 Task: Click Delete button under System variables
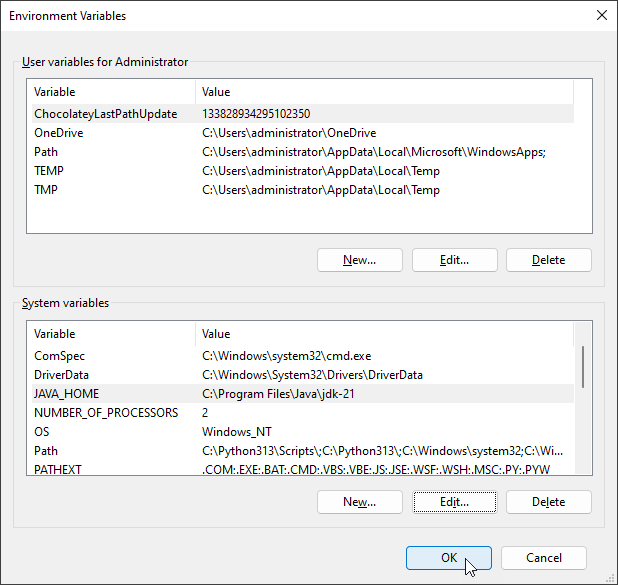click(548, 502)
